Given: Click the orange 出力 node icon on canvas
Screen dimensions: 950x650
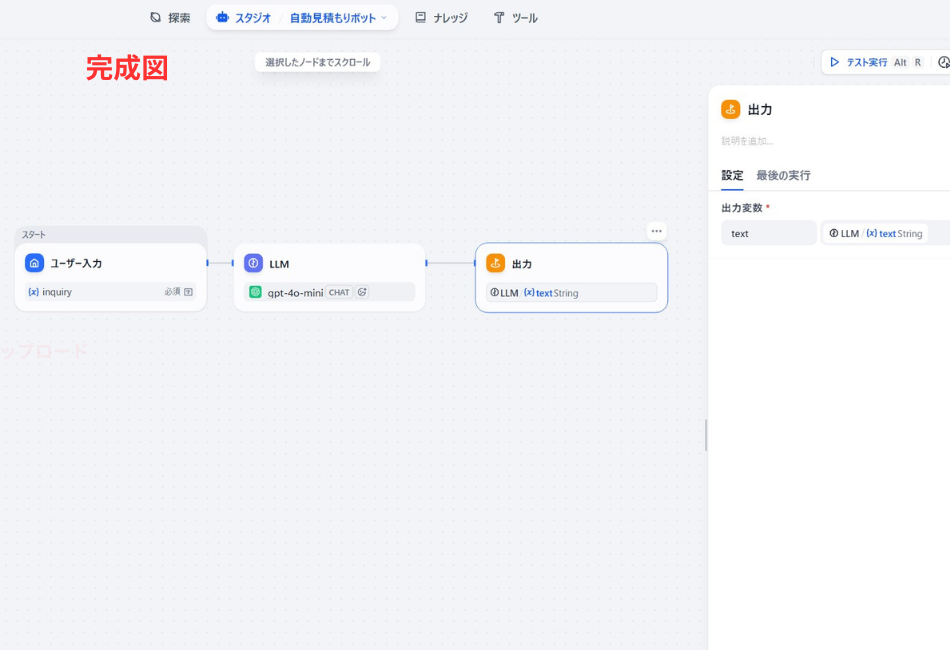Looking at the screenshot, I should pyautogui.click(x=495, y=263).
